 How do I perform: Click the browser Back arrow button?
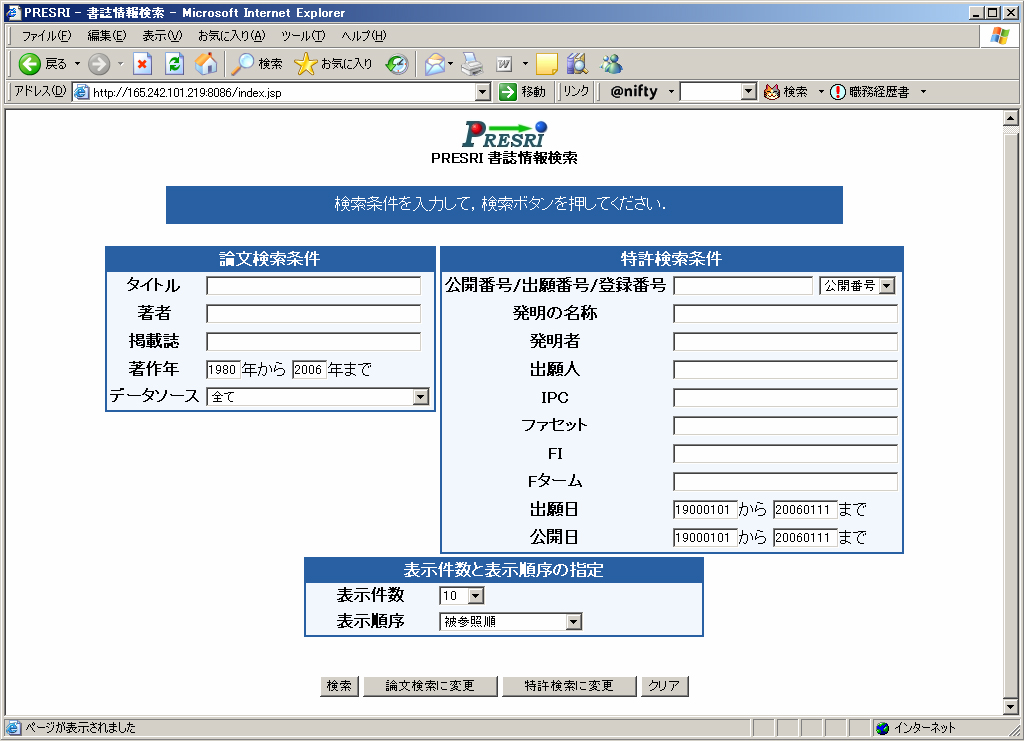(x=30, y=64)
